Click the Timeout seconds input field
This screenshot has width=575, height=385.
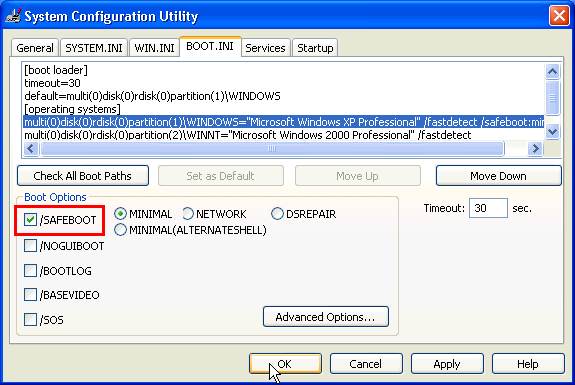click(x=488, y=208)
